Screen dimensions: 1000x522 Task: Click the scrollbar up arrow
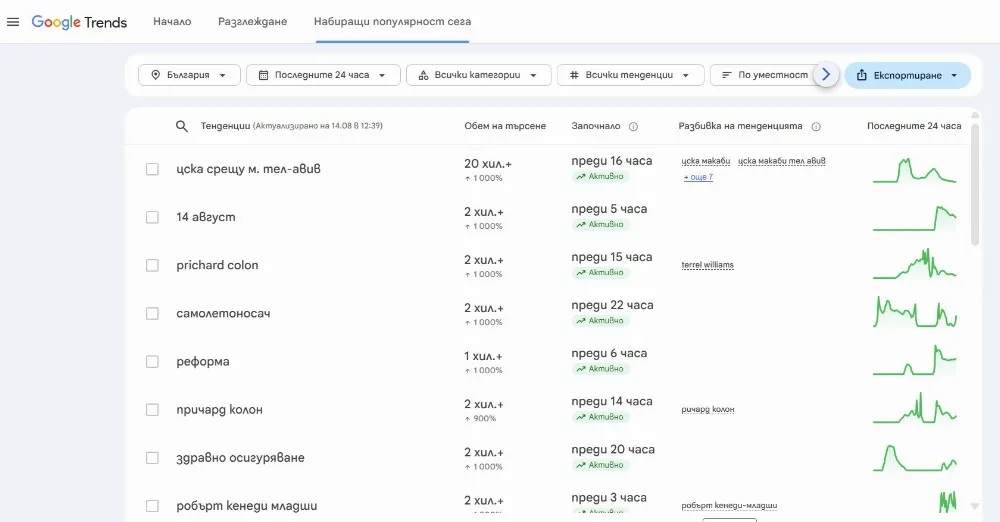[x=974, y=116]
